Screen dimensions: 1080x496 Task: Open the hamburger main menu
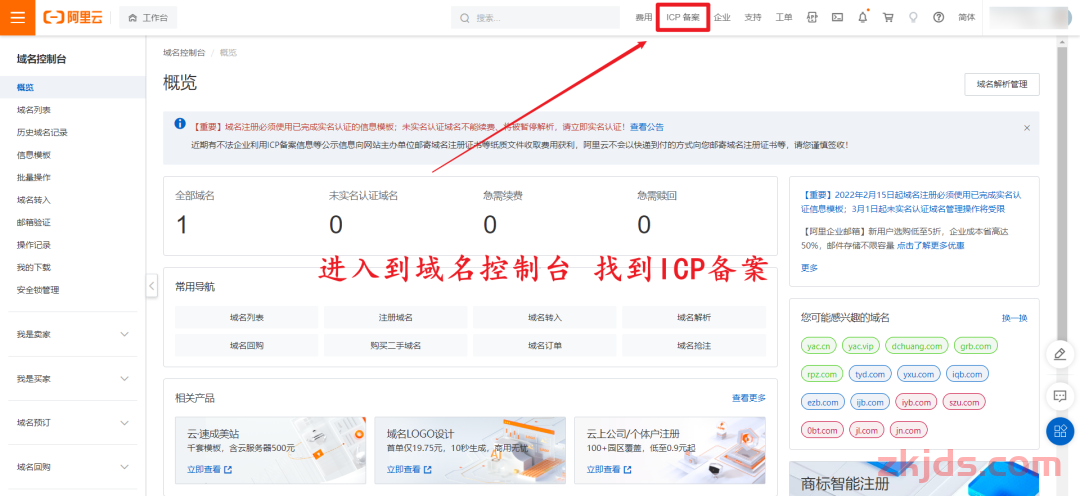[x=17, y=17]
